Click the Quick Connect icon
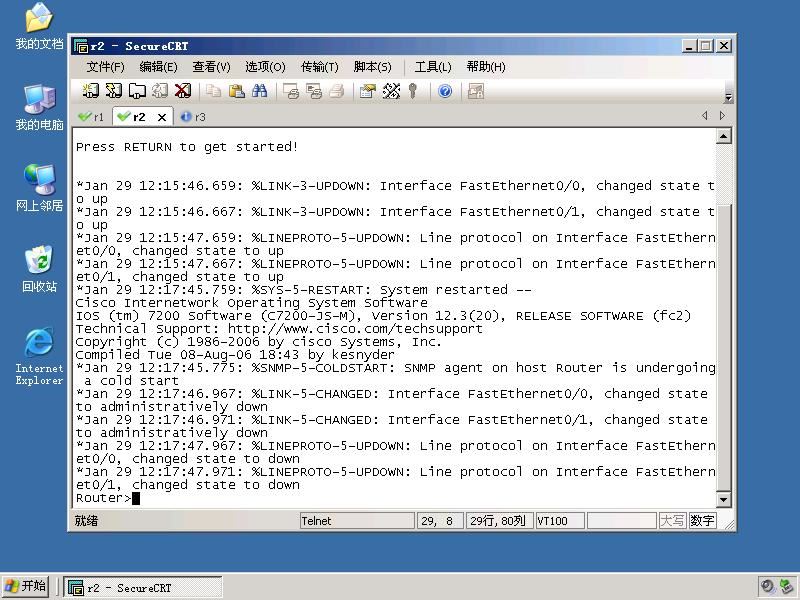The image size is (800, 600). tap(113, 91)
